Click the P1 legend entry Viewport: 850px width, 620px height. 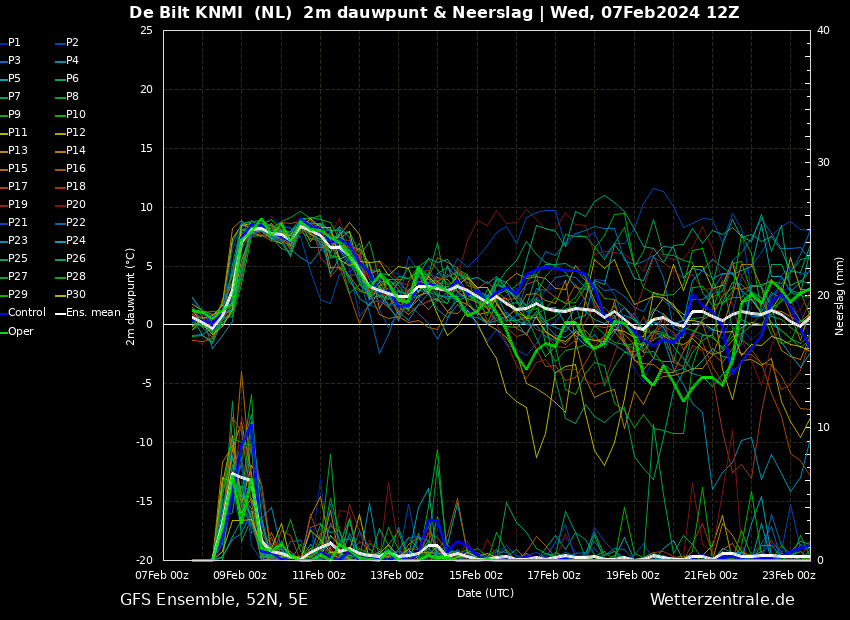[10, 42]
